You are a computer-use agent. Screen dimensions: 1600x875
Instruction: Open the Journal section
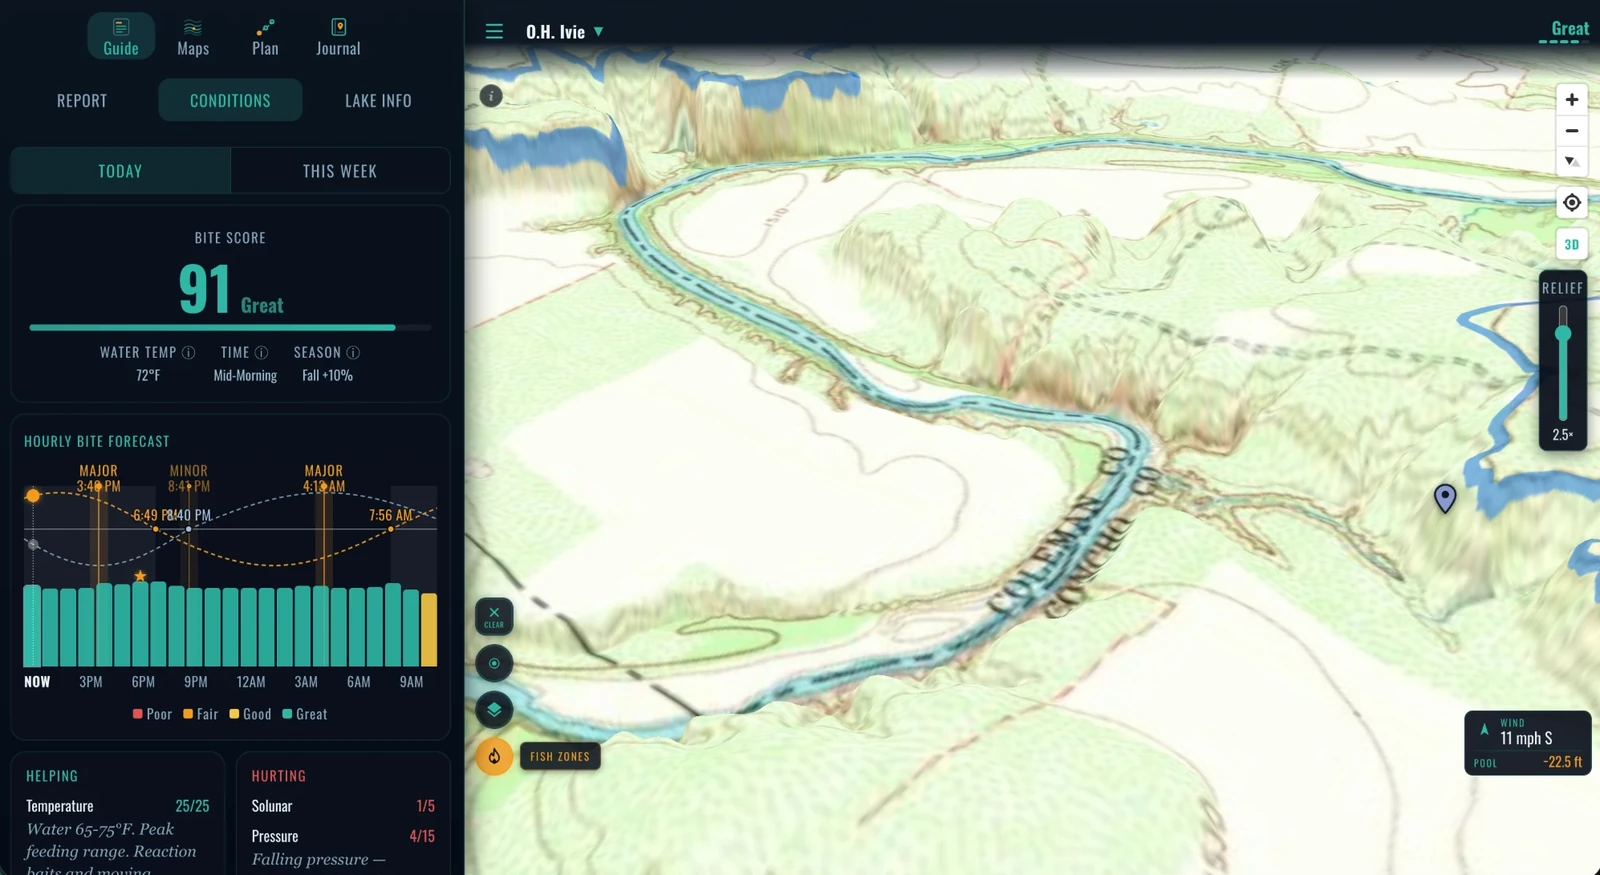coord(338,36)
